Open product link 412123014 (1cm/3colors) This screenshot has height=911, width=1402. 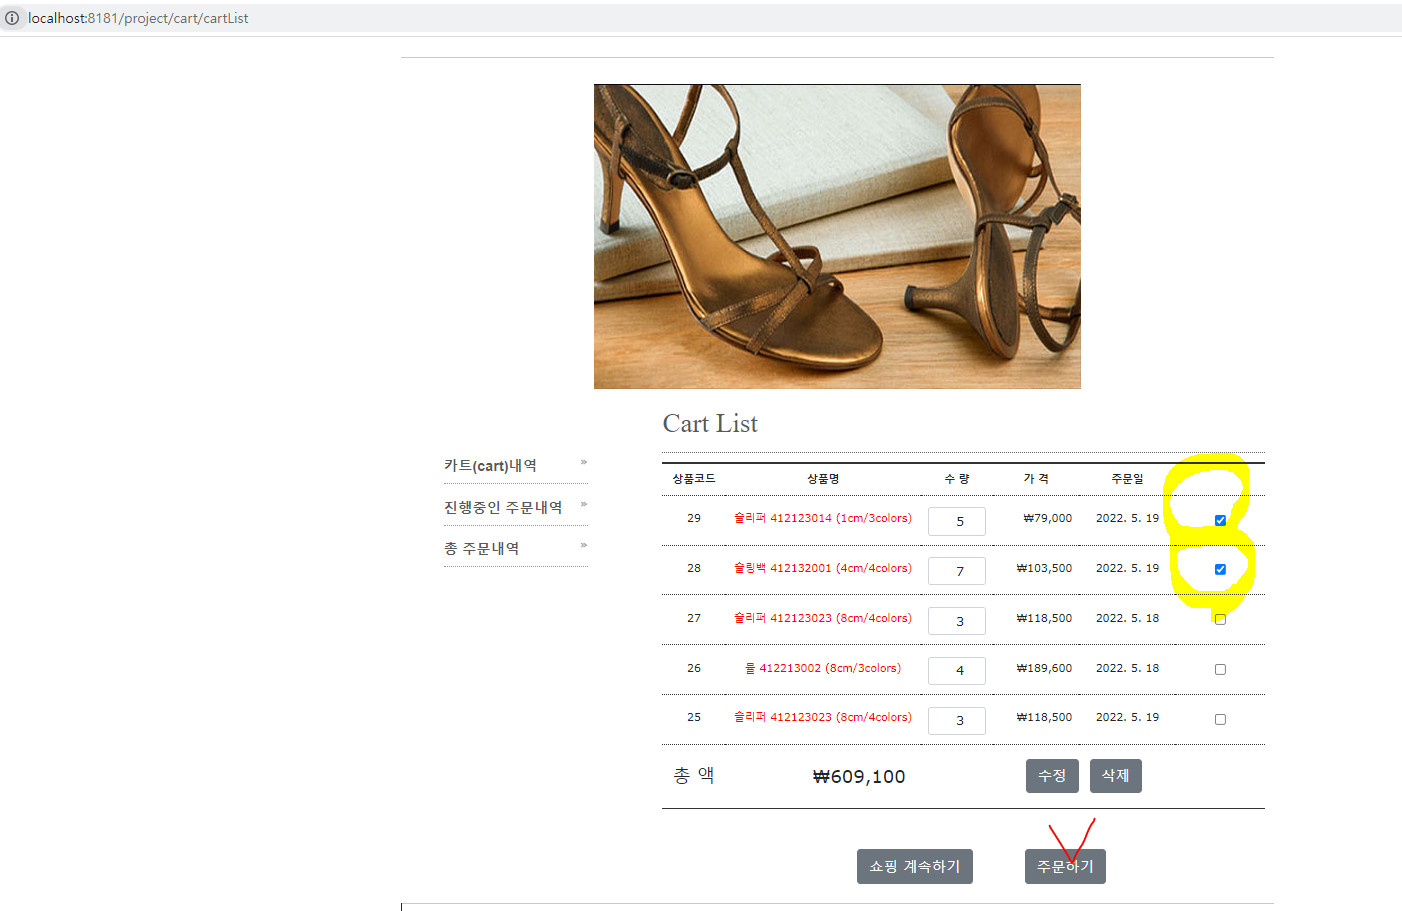(x=823, y=518)
